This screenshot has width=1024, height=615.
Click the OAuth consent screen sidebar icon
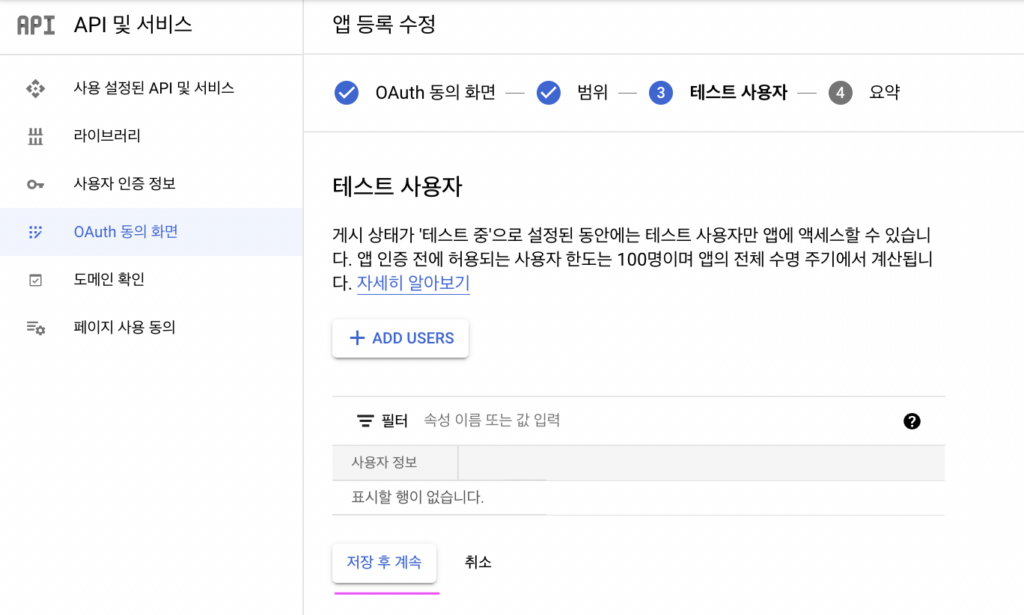[x=36, y=232]
